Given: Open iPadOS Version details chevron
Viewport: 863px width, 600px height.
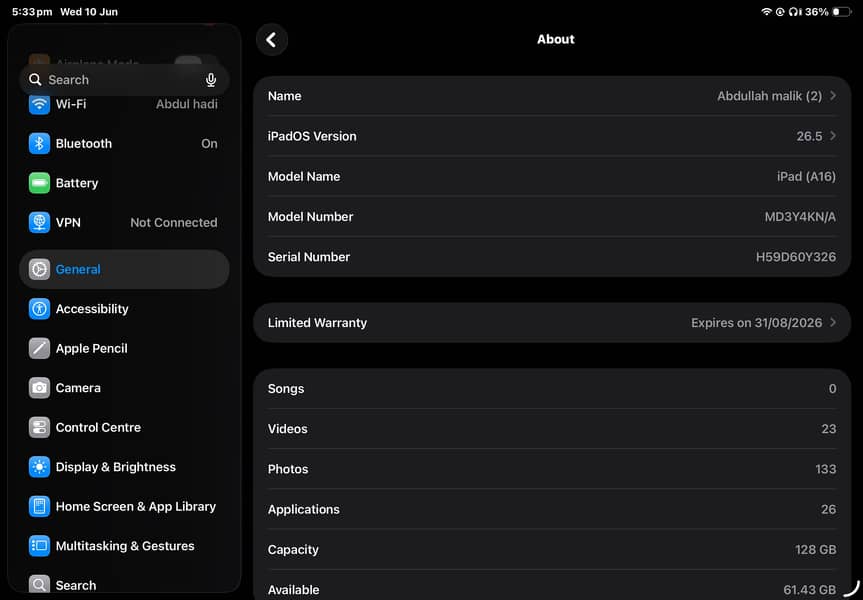Looking at the screenshot, I should tap(833, 136).
